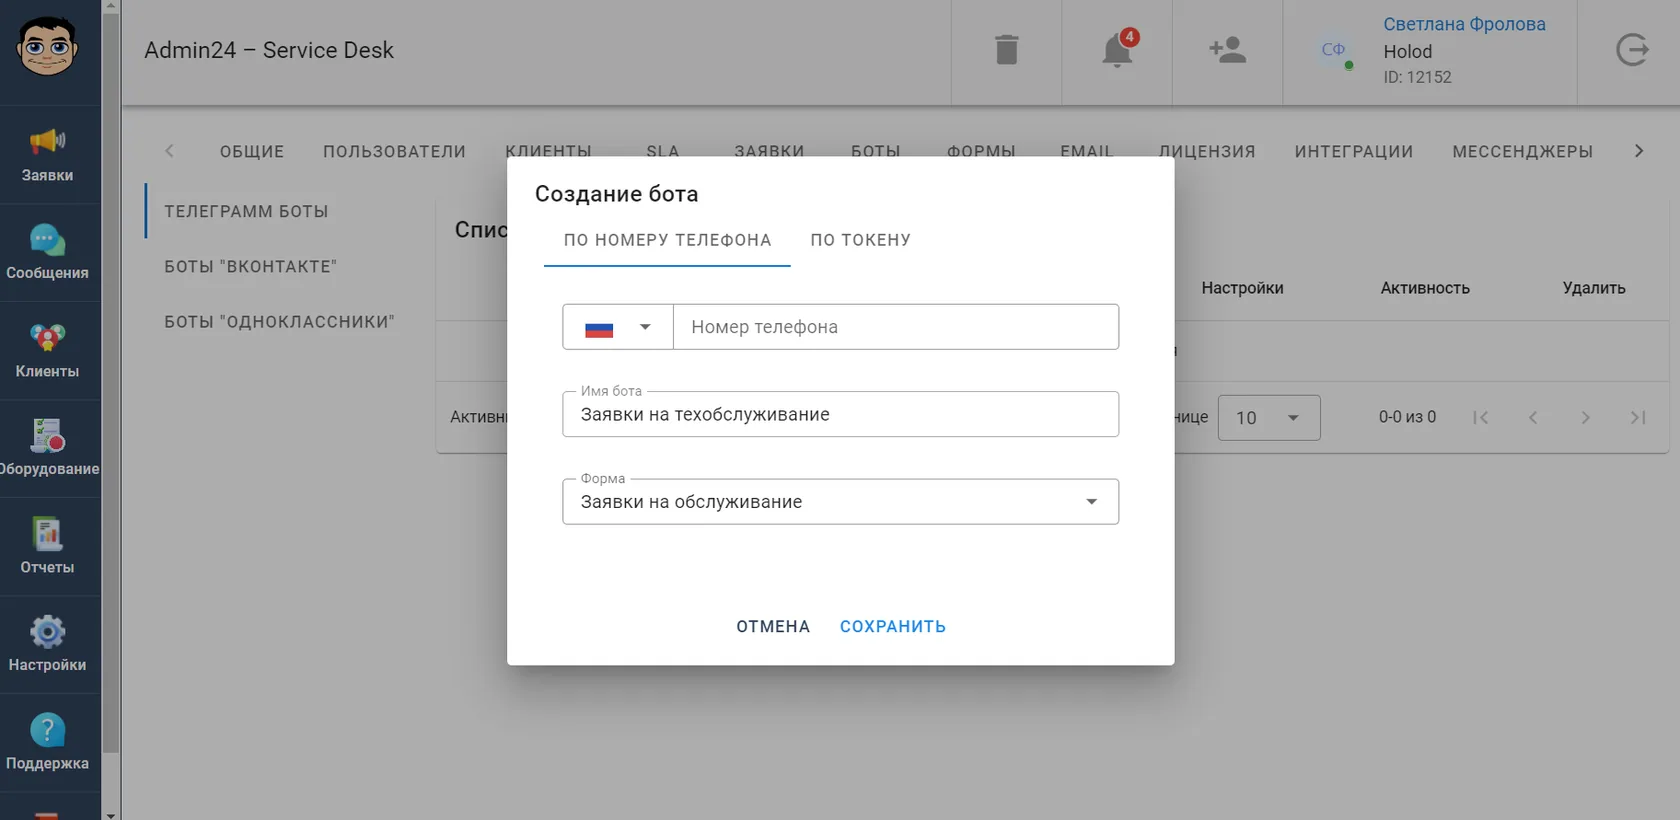Open Настройки gear in sidebar
Viewport: 1680px width, 820px height.
47,645
